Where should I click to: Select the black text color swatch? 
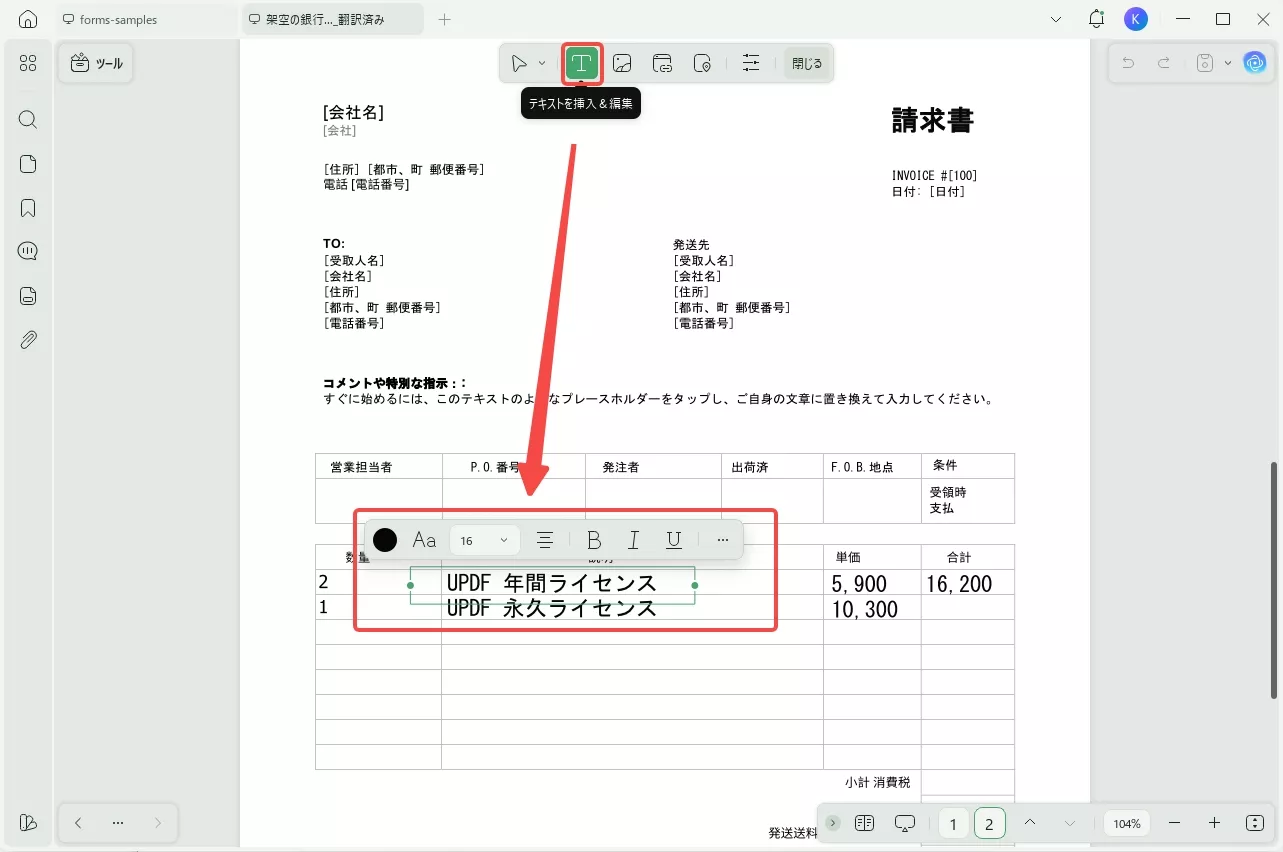(x=384, y=539)
